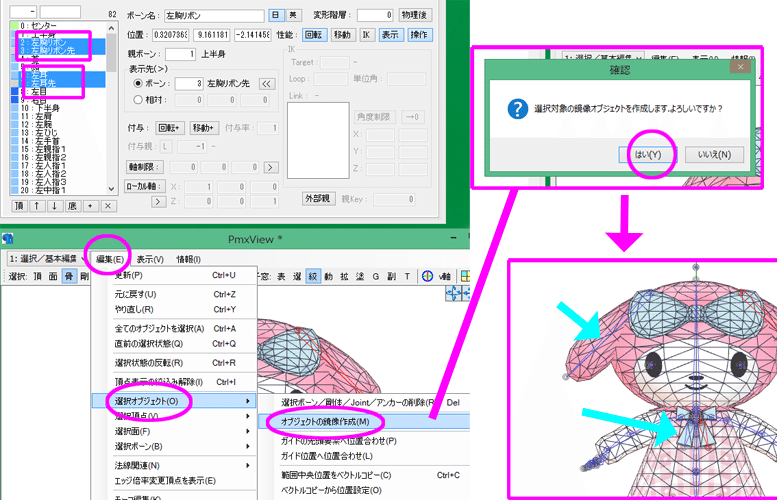Expand the 選択面(F) submenu
Viewport: 777px width, 500px height.
(x=174, y=432)
